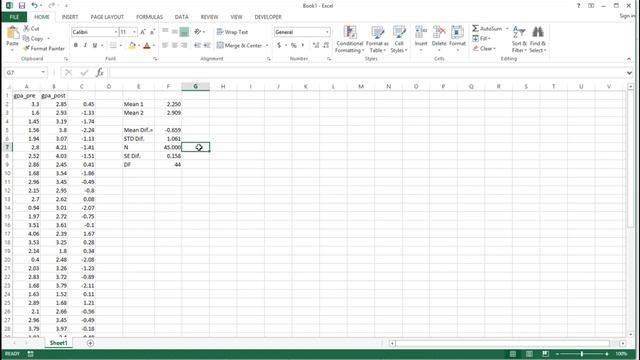
Task: Open the General number format dropdown
Action: pos(327,32)
